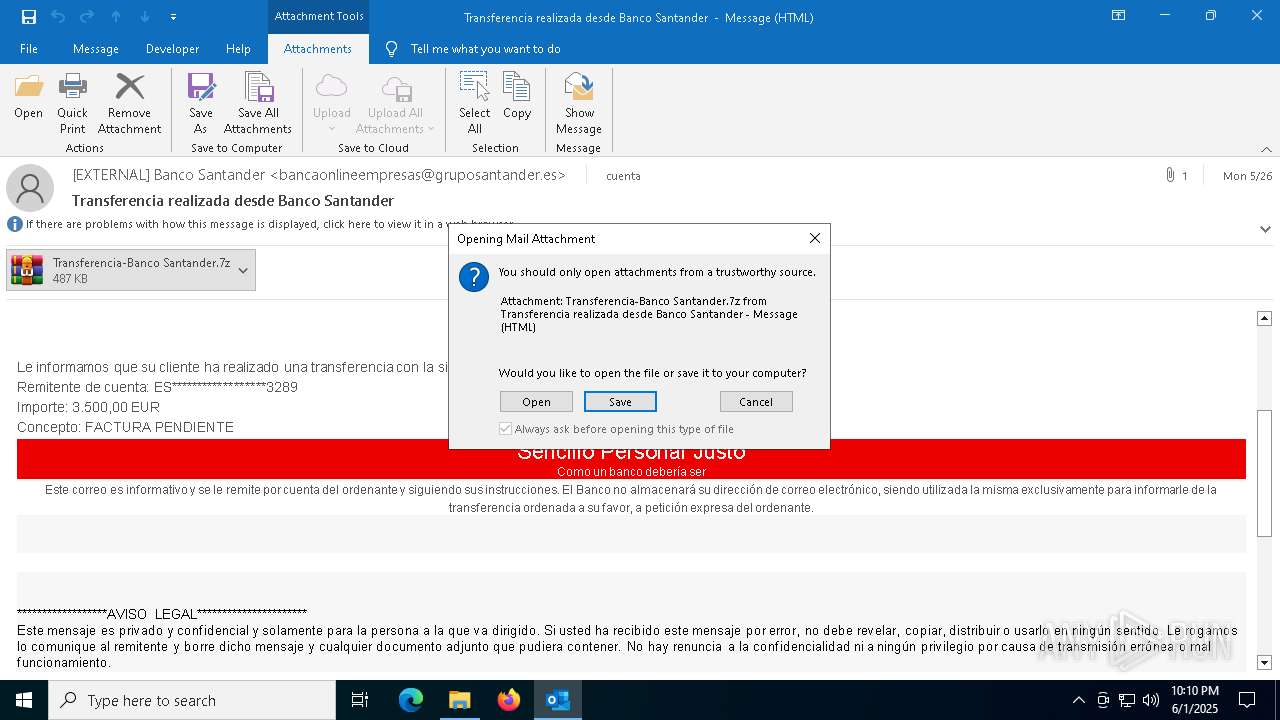Click Save in the Opening Mail Attachment dialog
The width and height of the screenshot is (1280, 720).
[x=620, y=402]
